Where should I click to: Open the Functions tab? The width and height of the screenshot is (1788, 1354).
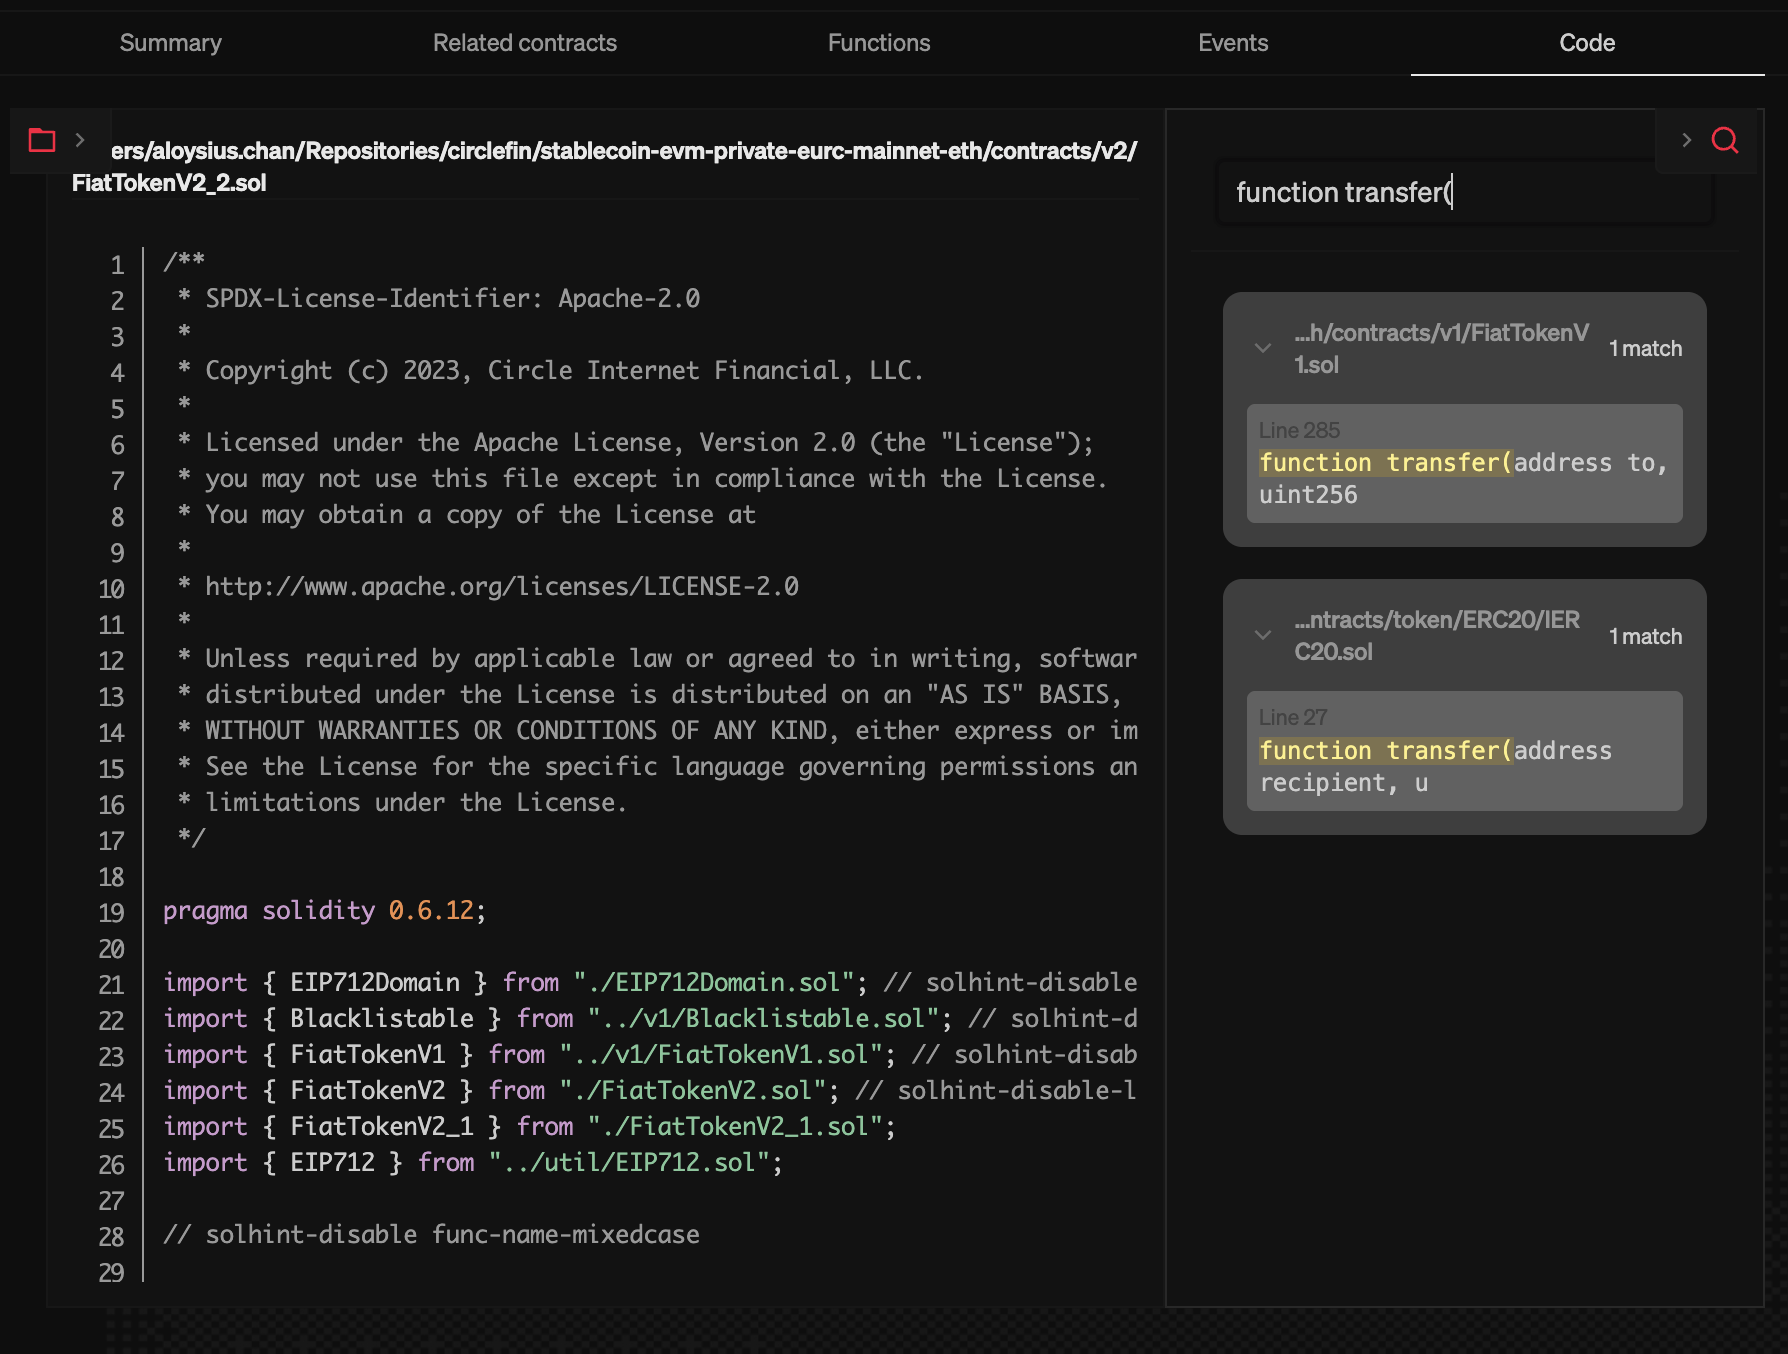click(878, 42)
